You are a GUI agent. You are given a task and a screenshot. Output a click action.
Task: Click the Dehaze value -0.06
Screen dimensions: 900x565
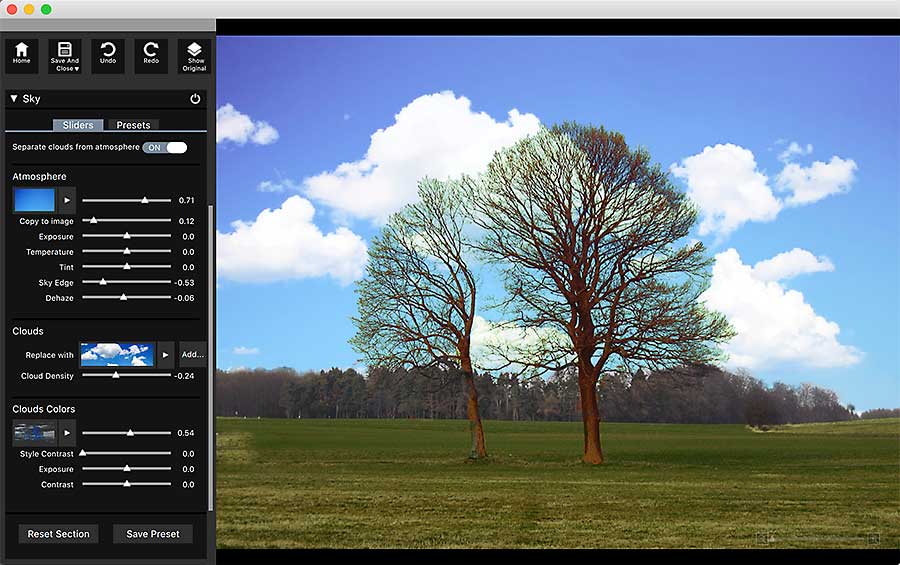pyautogui.click(x=184, y=298)
